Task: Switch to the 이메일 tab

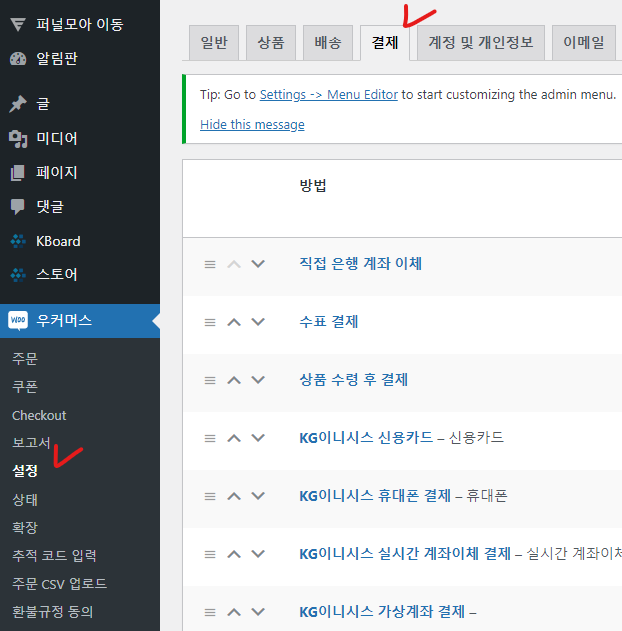Action: tap(584, 43)
